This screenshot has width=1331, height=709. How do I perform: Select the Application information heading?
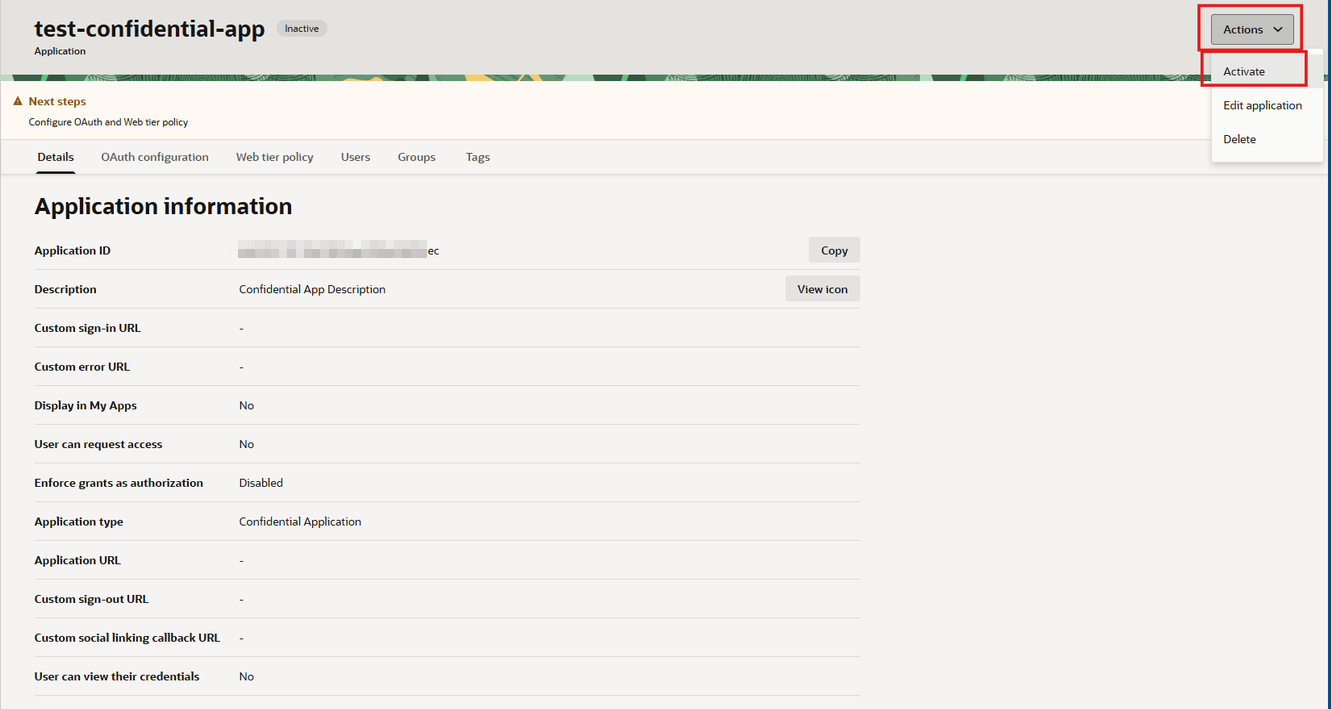pyautogui.click(x=163, y=206)
